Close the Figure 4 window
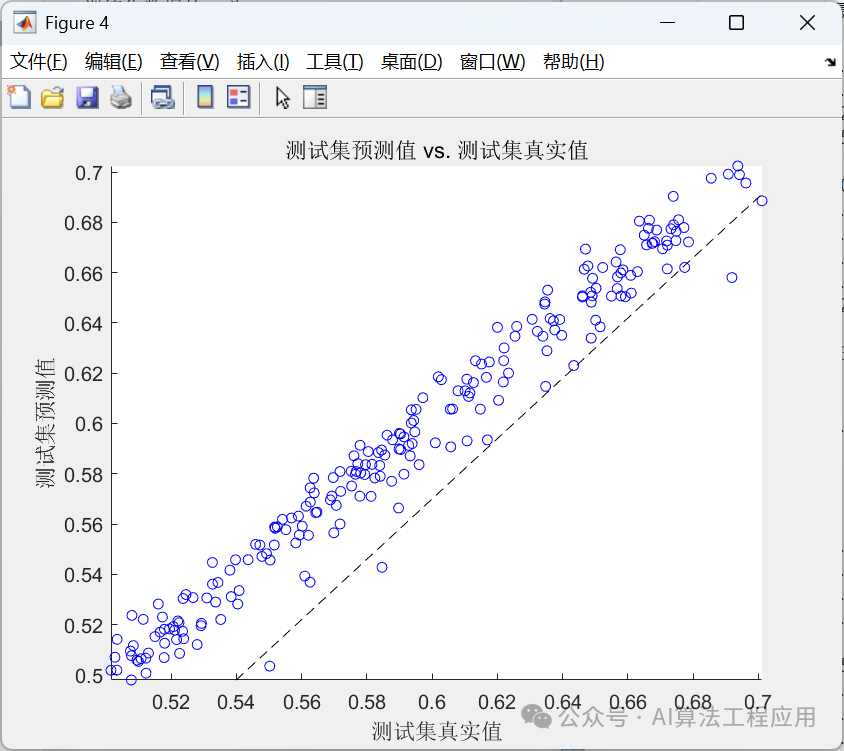Viewport: 844px width, 751px height. 807,23
